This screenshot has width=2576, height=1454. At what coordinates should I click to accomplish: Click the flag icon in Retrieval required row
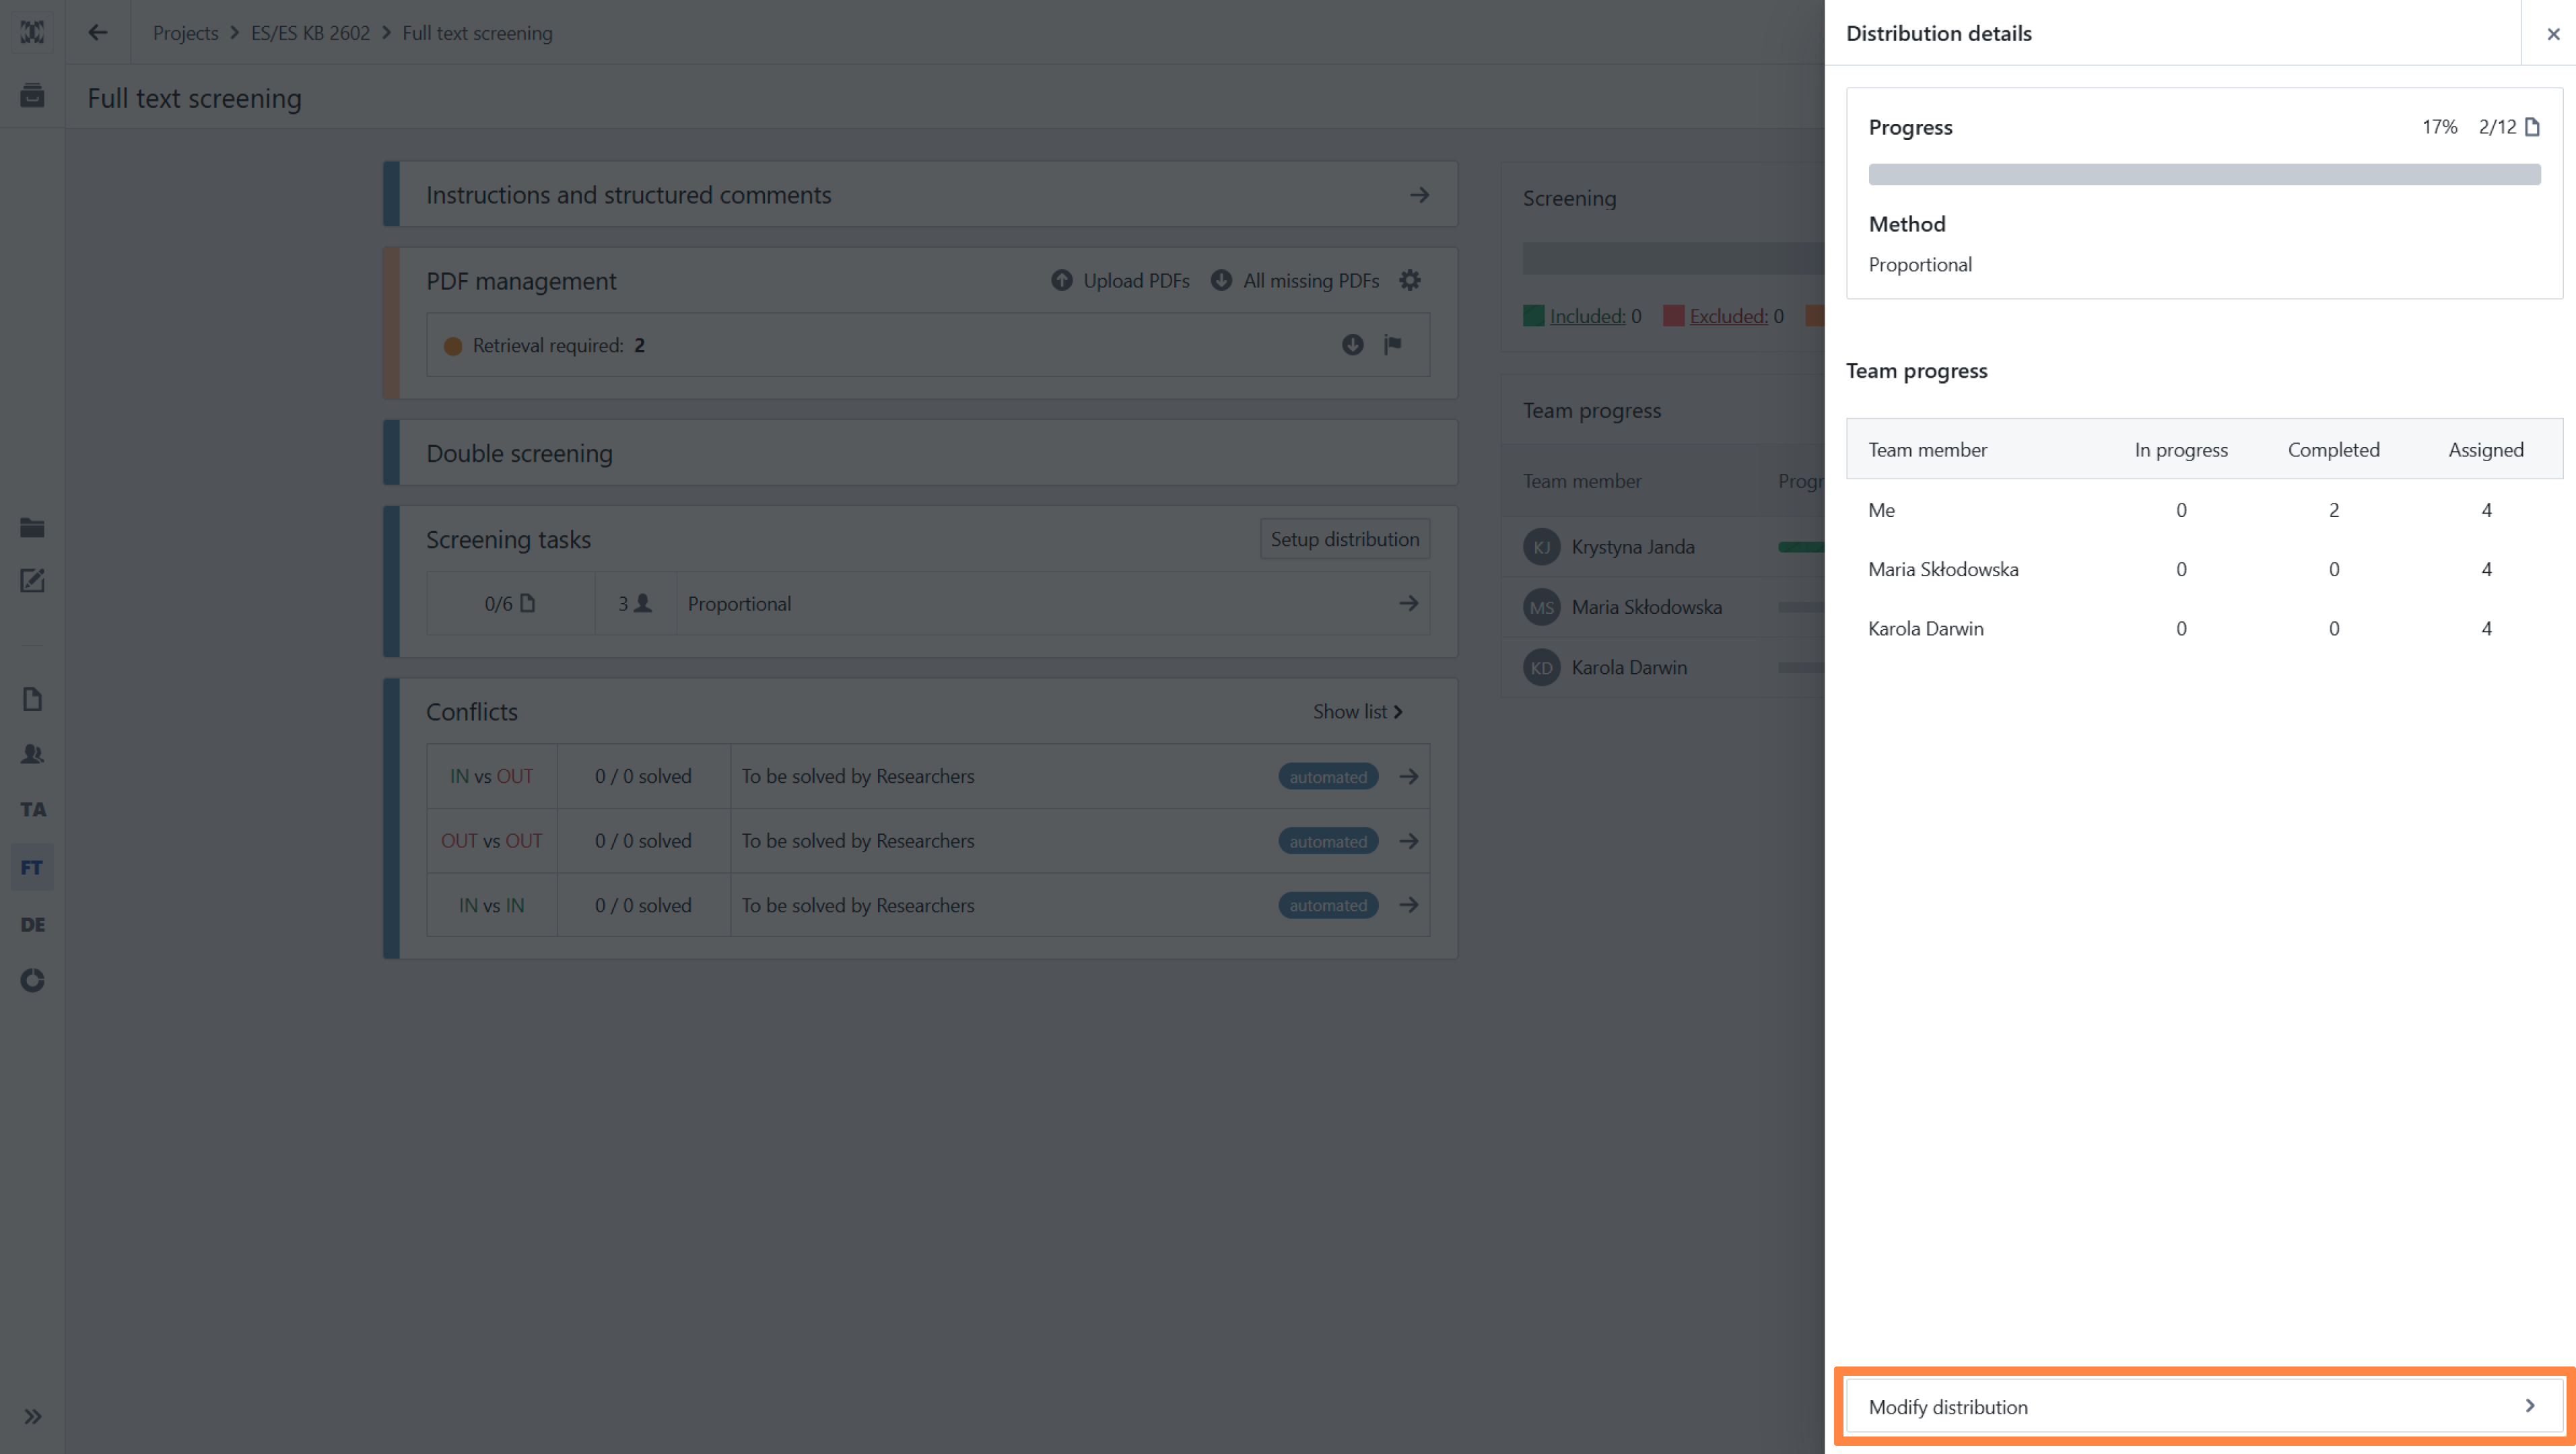point(1392,345)
